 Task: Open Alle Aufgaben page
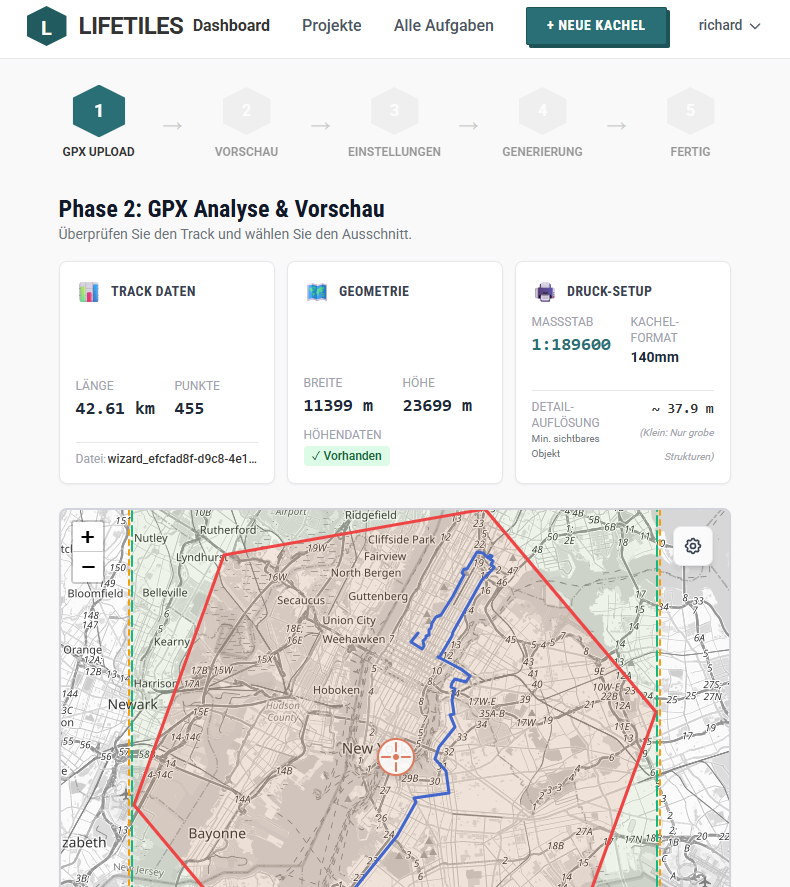click(444, 25)
